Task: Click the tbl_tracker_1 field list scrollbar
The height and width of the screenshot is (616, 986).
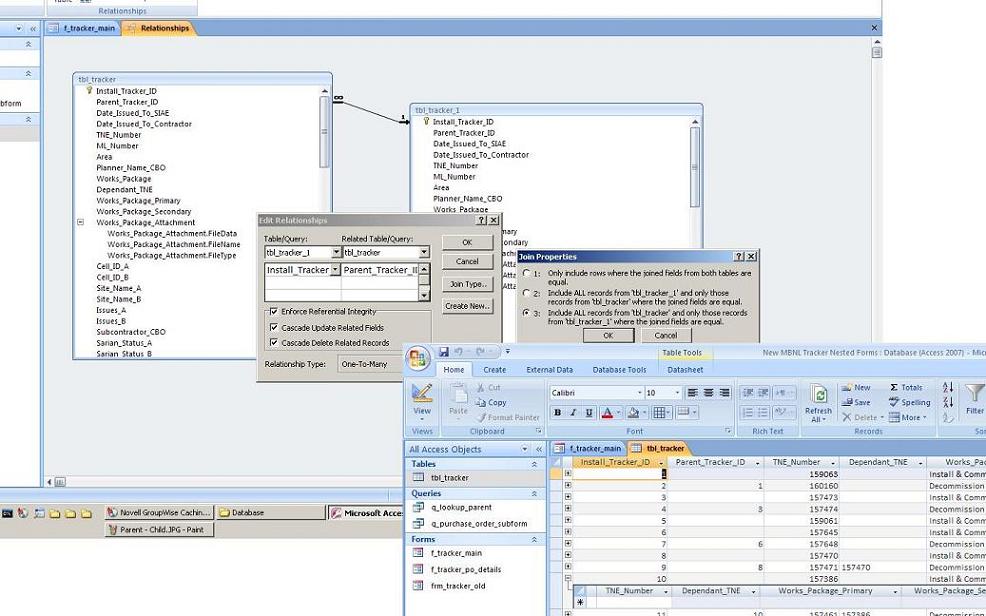Action: click(x=695, y=167)
